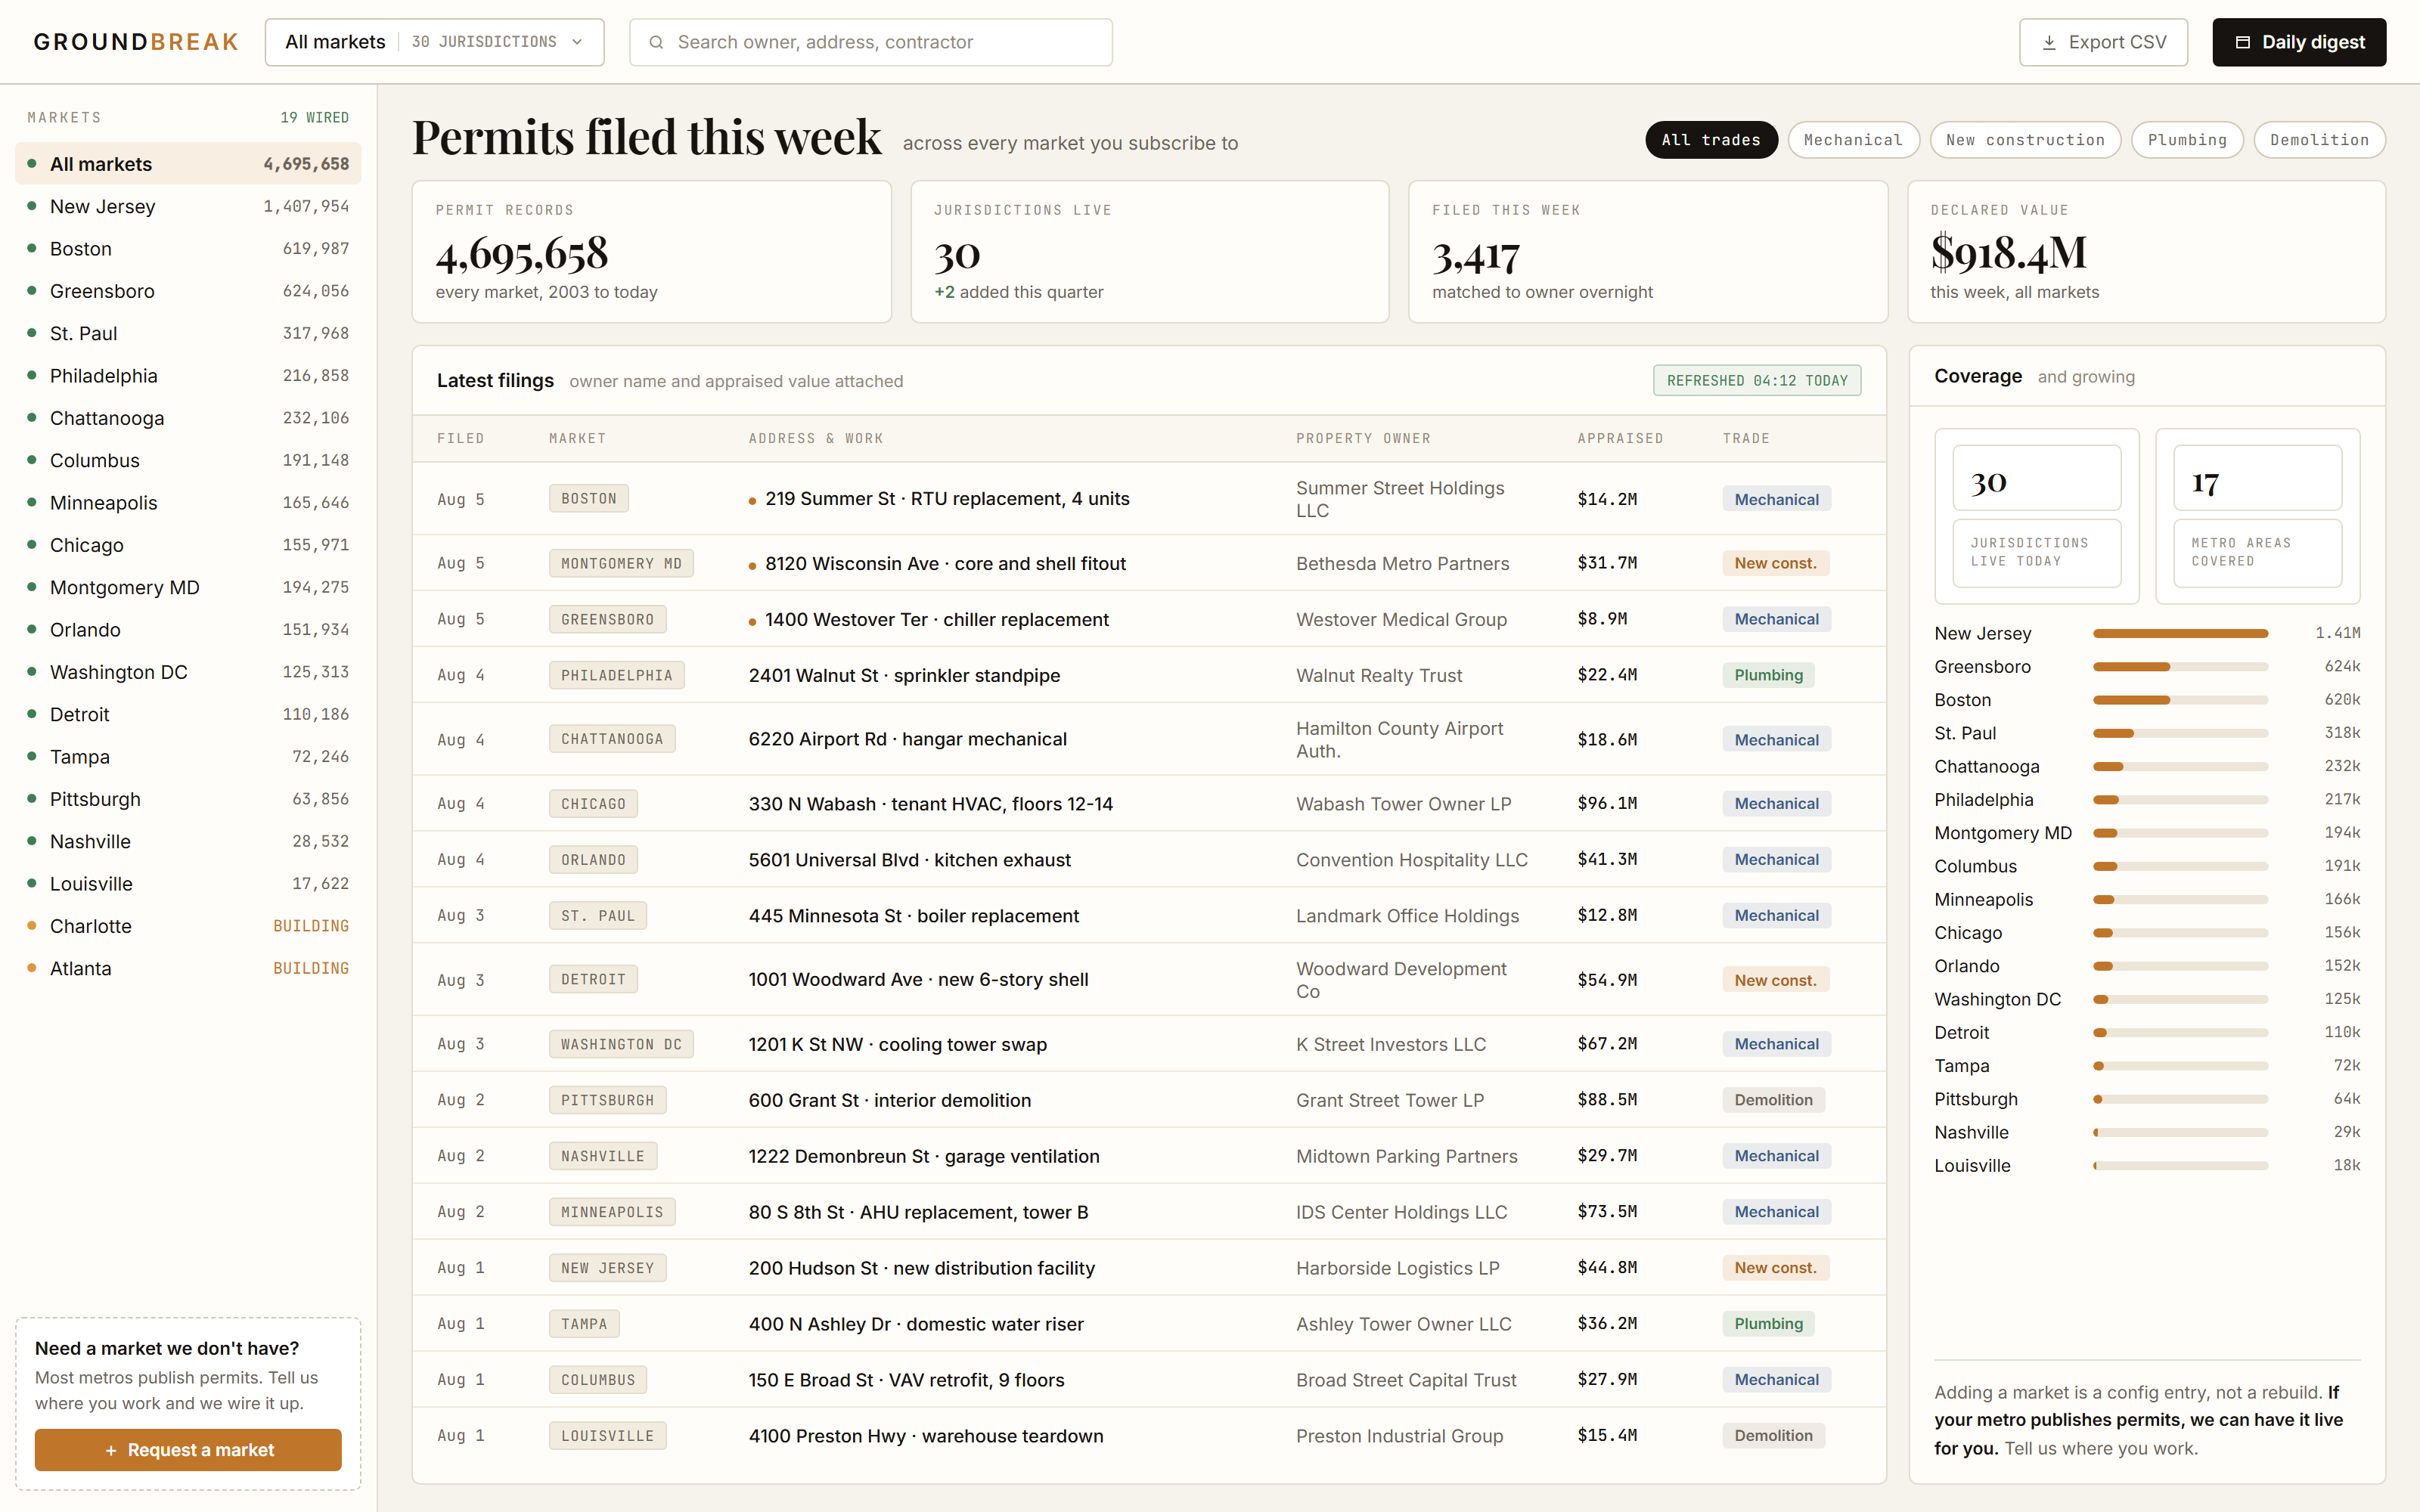Screen dimensions: 2420x1512
Task: Open the Orlando market in sidebar
Action: (x=188, y=629)
